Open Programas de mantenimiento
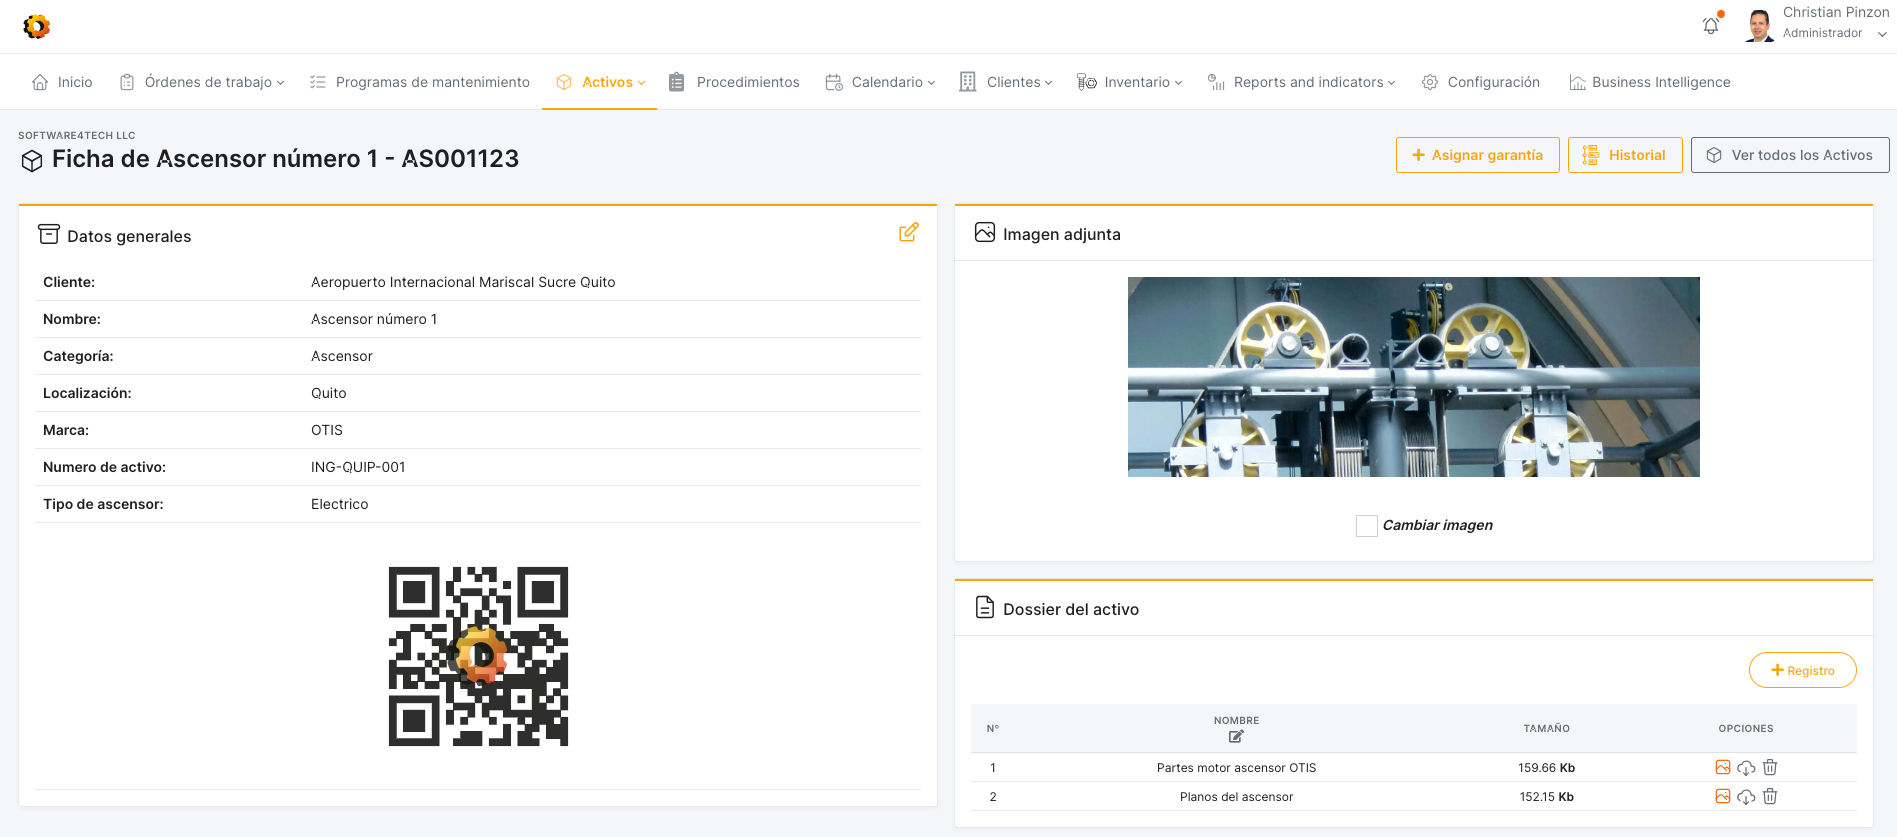 pos(420,82)
